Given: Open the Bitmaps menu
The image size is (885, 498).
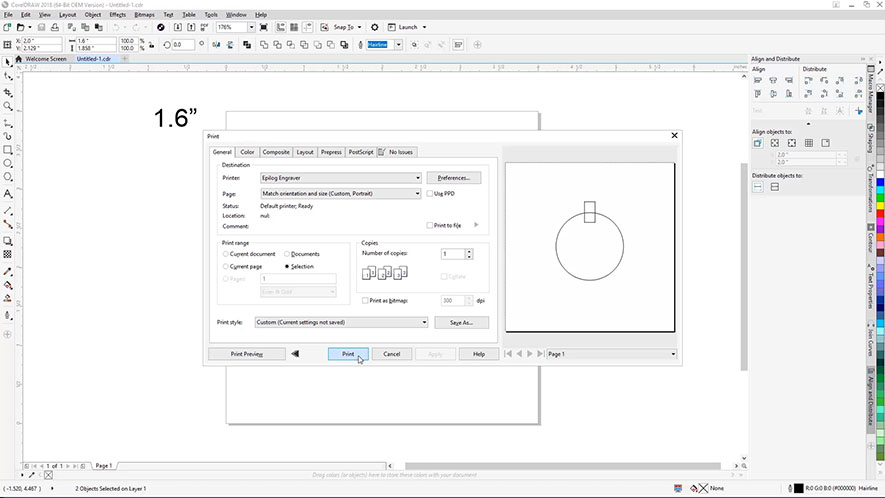Looking at the screenshot, I should 146,15.
